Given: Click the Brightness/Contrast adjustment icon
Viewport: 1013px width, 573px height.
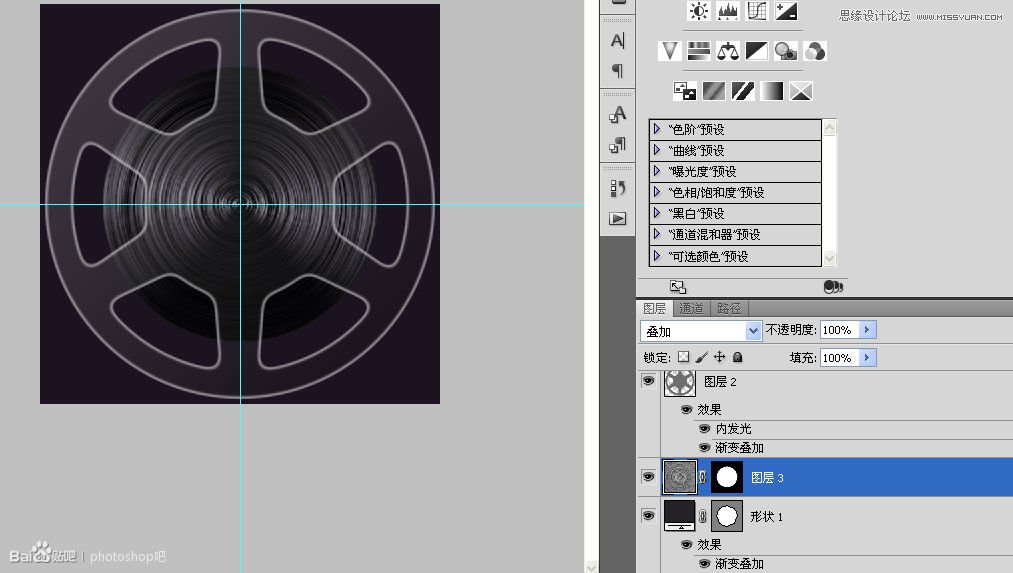Looking at the screenshot, I should pyautogui.click(x=698, y=11).
